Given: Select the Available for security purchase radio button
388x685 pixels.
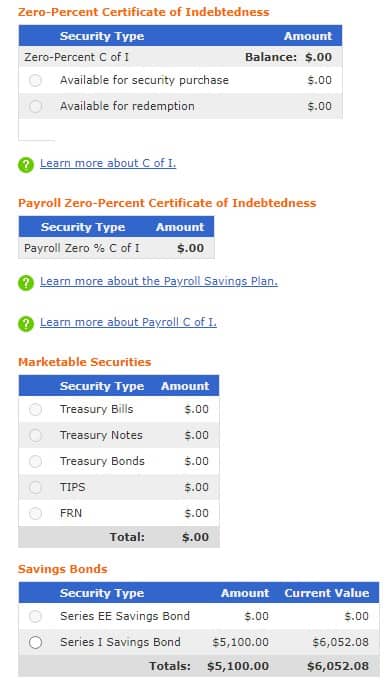Looking at the screenshot, I should [x=35, y=80].
